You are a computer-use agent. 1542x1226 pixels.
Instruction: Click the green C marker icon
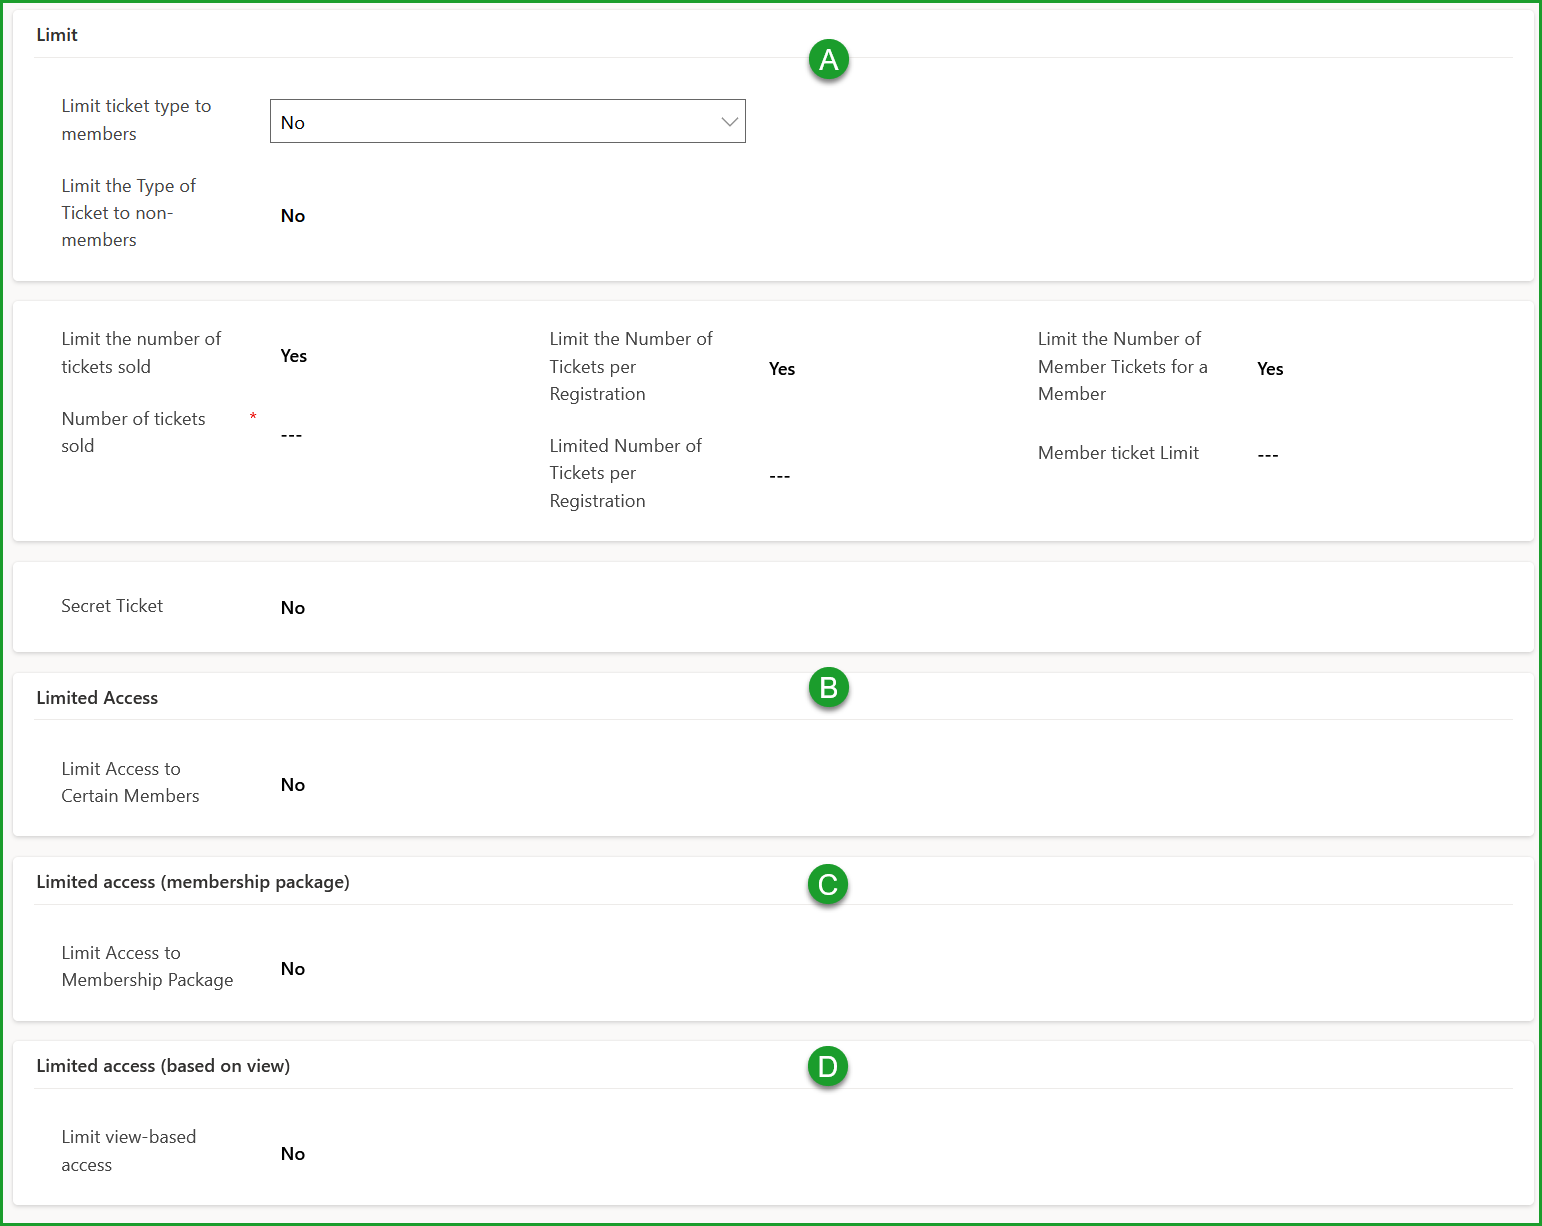tap(827, 885)
